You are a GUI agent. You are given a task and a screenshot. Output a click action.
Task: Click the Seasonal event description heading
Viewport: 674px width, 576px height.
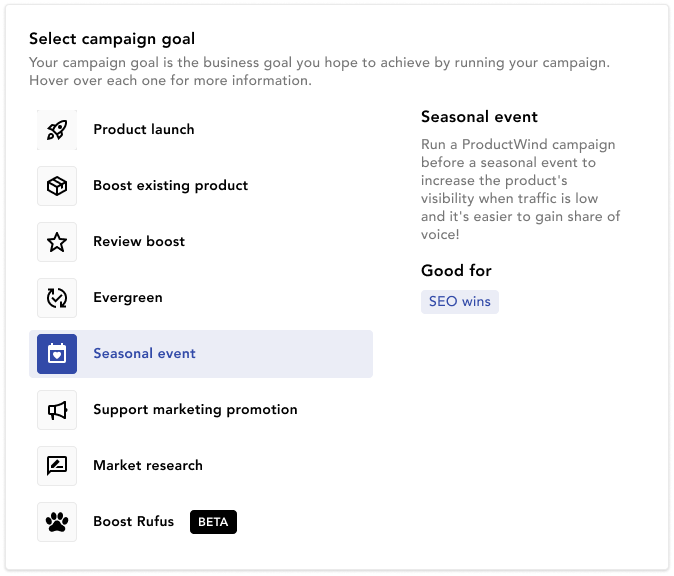479,117
